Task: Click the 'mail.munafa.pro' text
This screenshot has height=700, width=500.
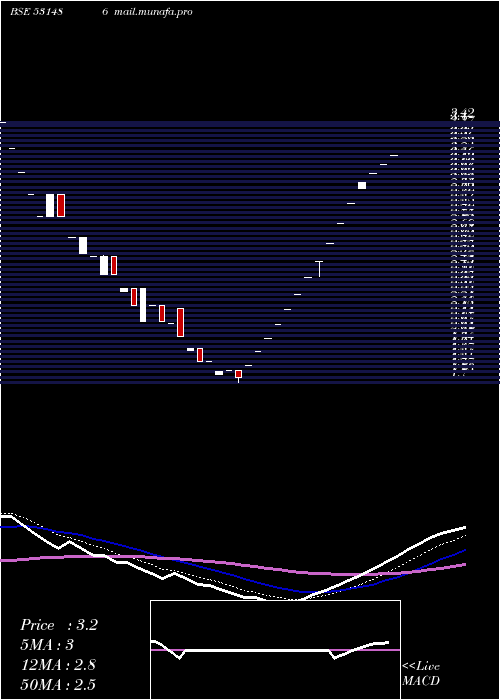Action: [153, 12]
